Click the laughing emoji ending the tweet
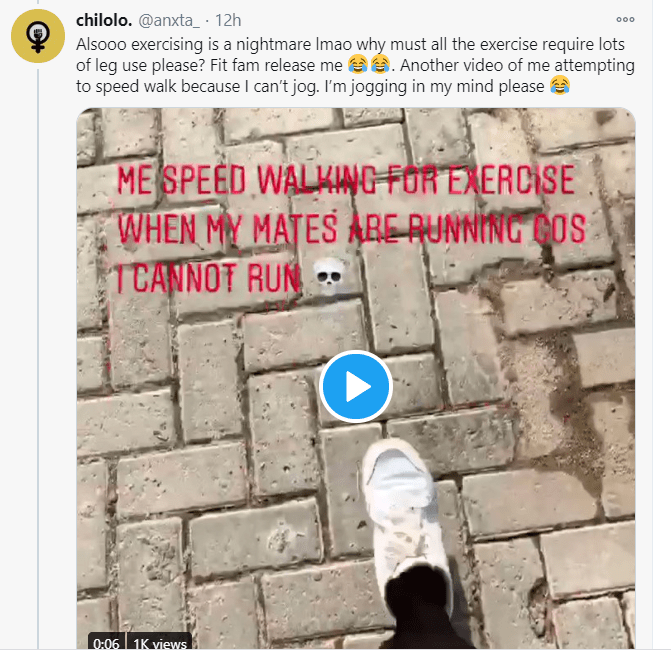The image size is (671, 651). [560, 87]
